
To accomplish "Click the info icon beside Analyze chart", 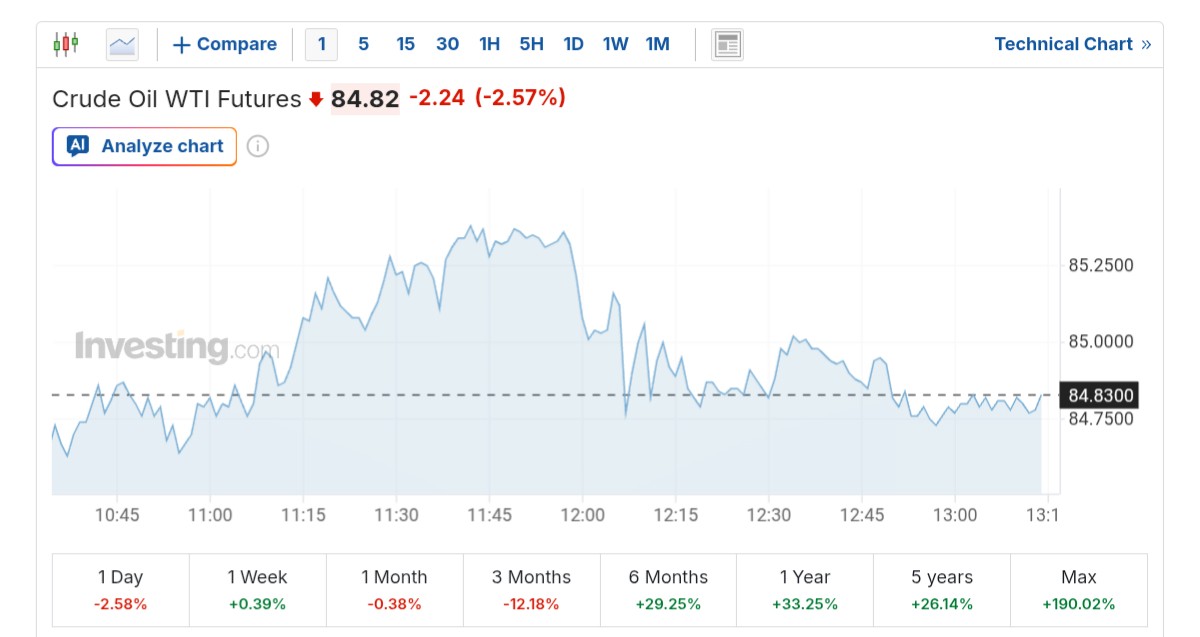I will click(x=257, y=146).
